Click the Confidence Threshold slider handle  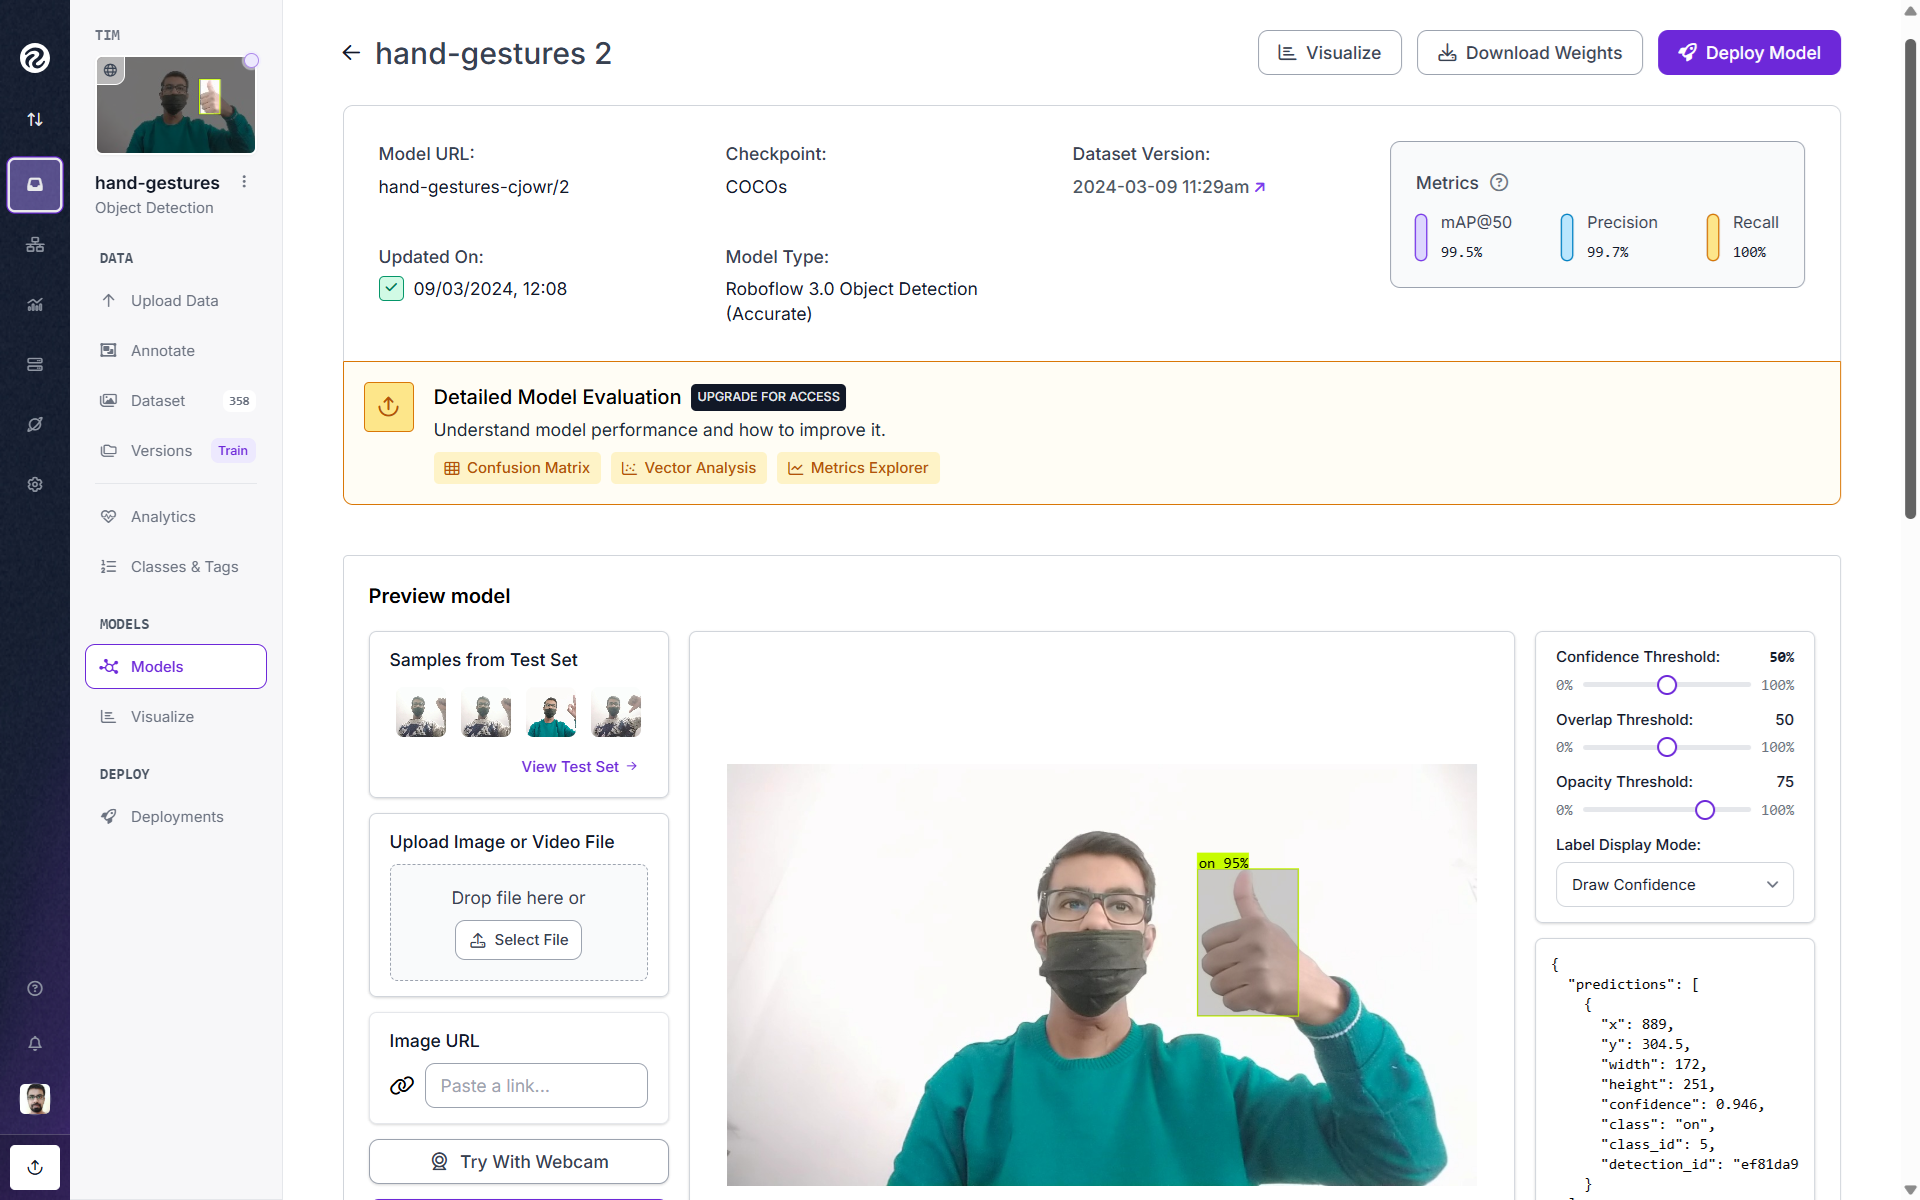tap(1666, 685)
